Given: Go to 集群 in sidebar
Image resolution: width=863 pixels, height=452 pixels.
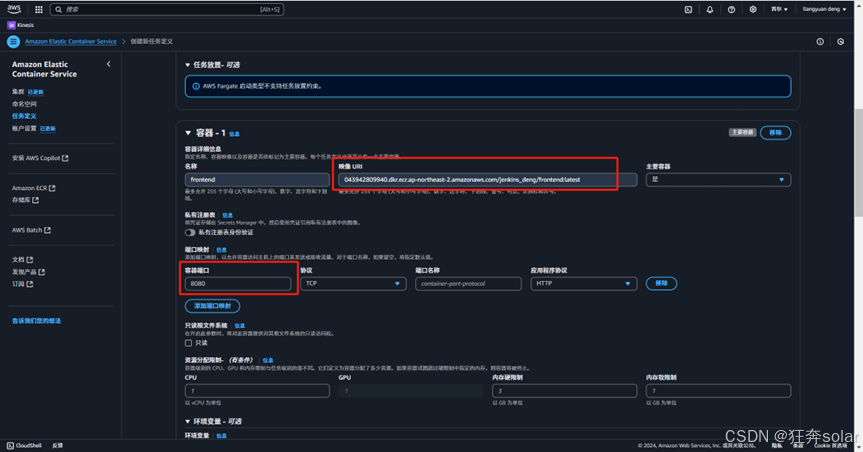Looking at the screenshot, I should tap(18, 91).
